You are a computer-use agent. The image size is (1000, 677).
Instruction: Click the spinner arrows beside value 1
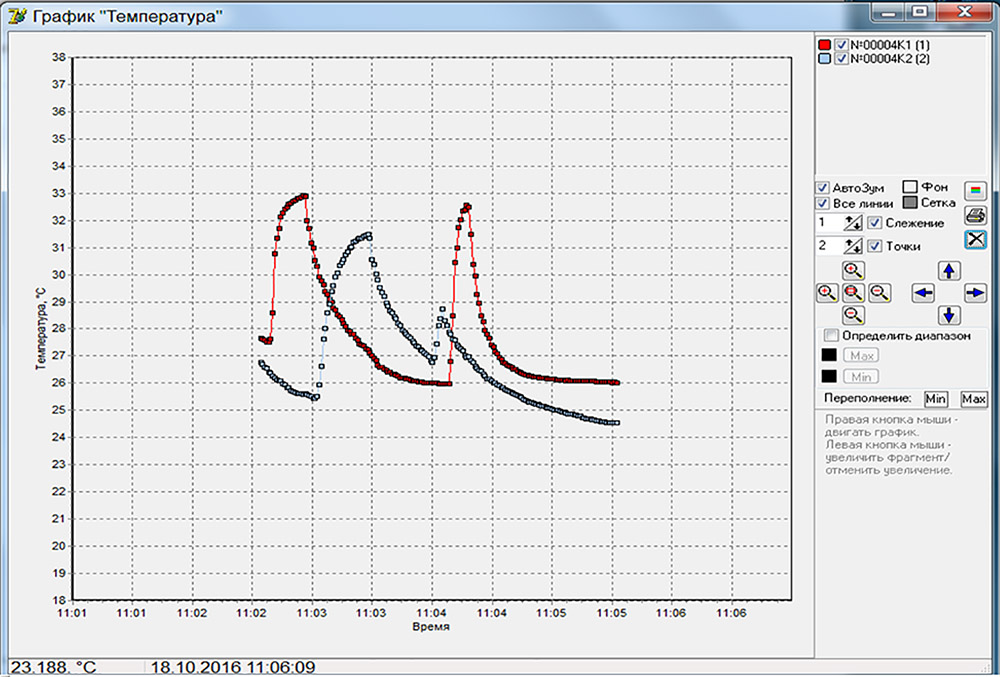[854, 222]
